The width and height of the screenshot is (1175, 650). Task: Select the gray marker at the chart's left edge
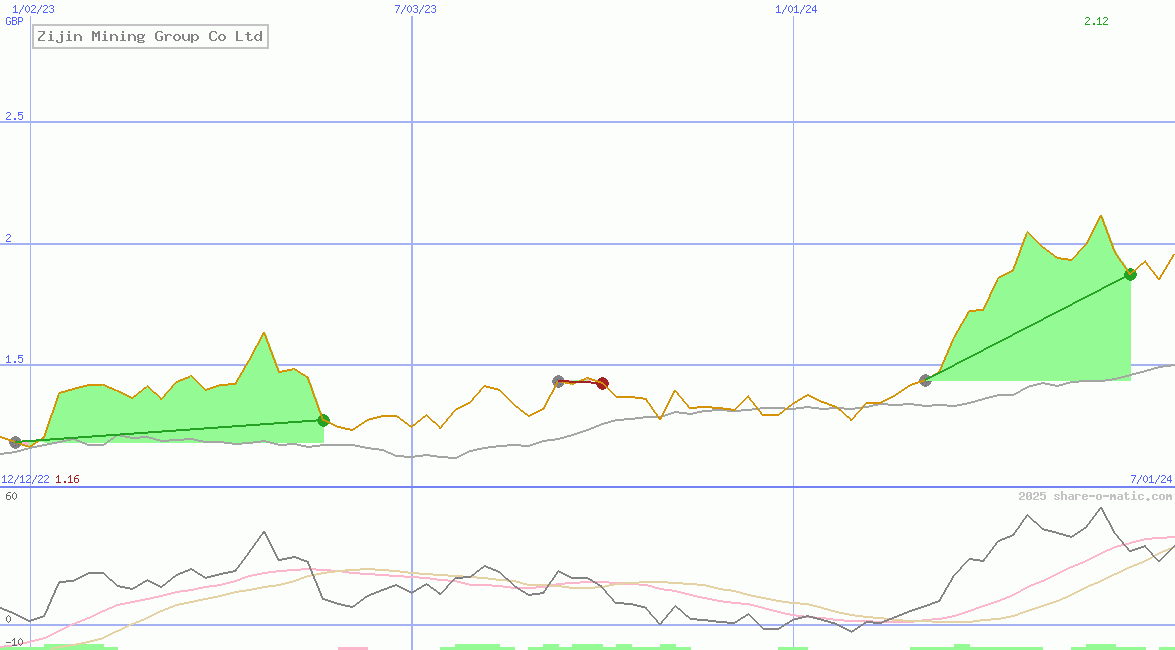[x=16, y=439]
